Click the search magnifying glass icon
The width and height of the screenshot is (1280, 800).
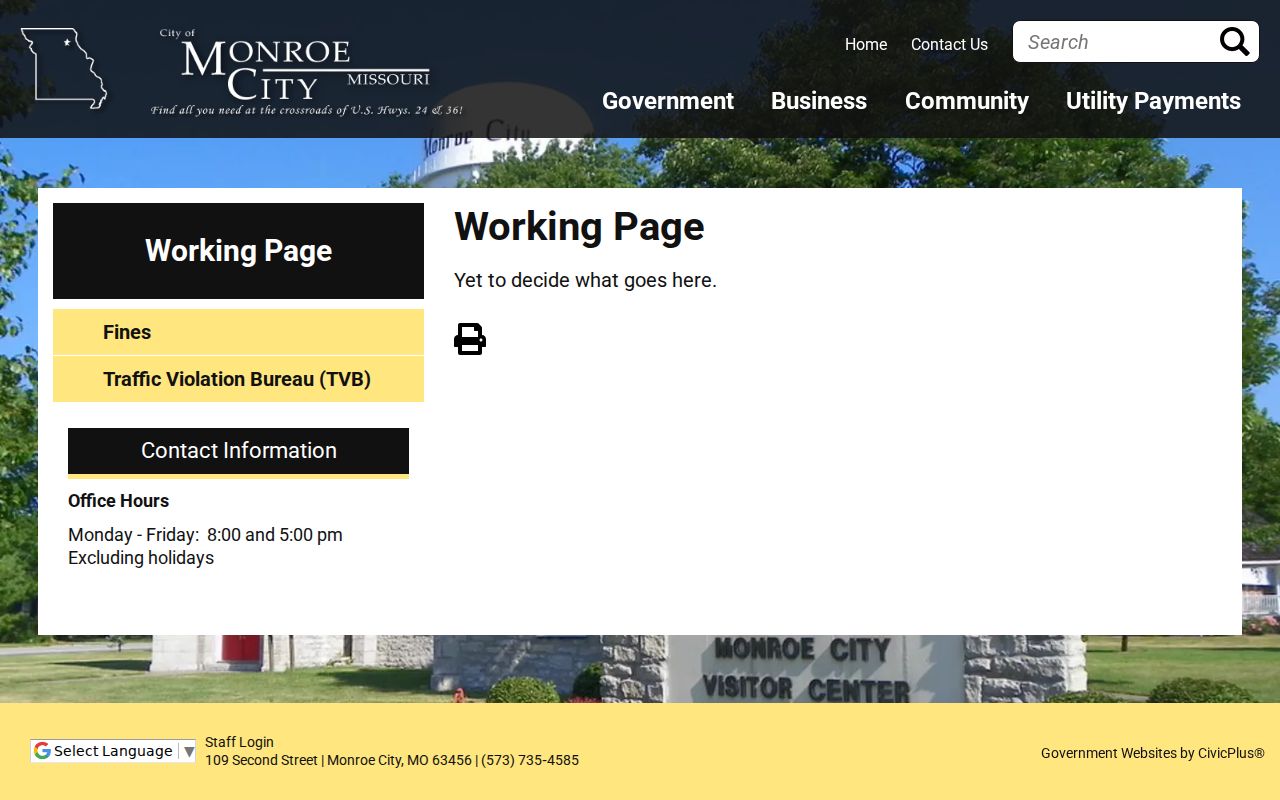click(1234, 42)
